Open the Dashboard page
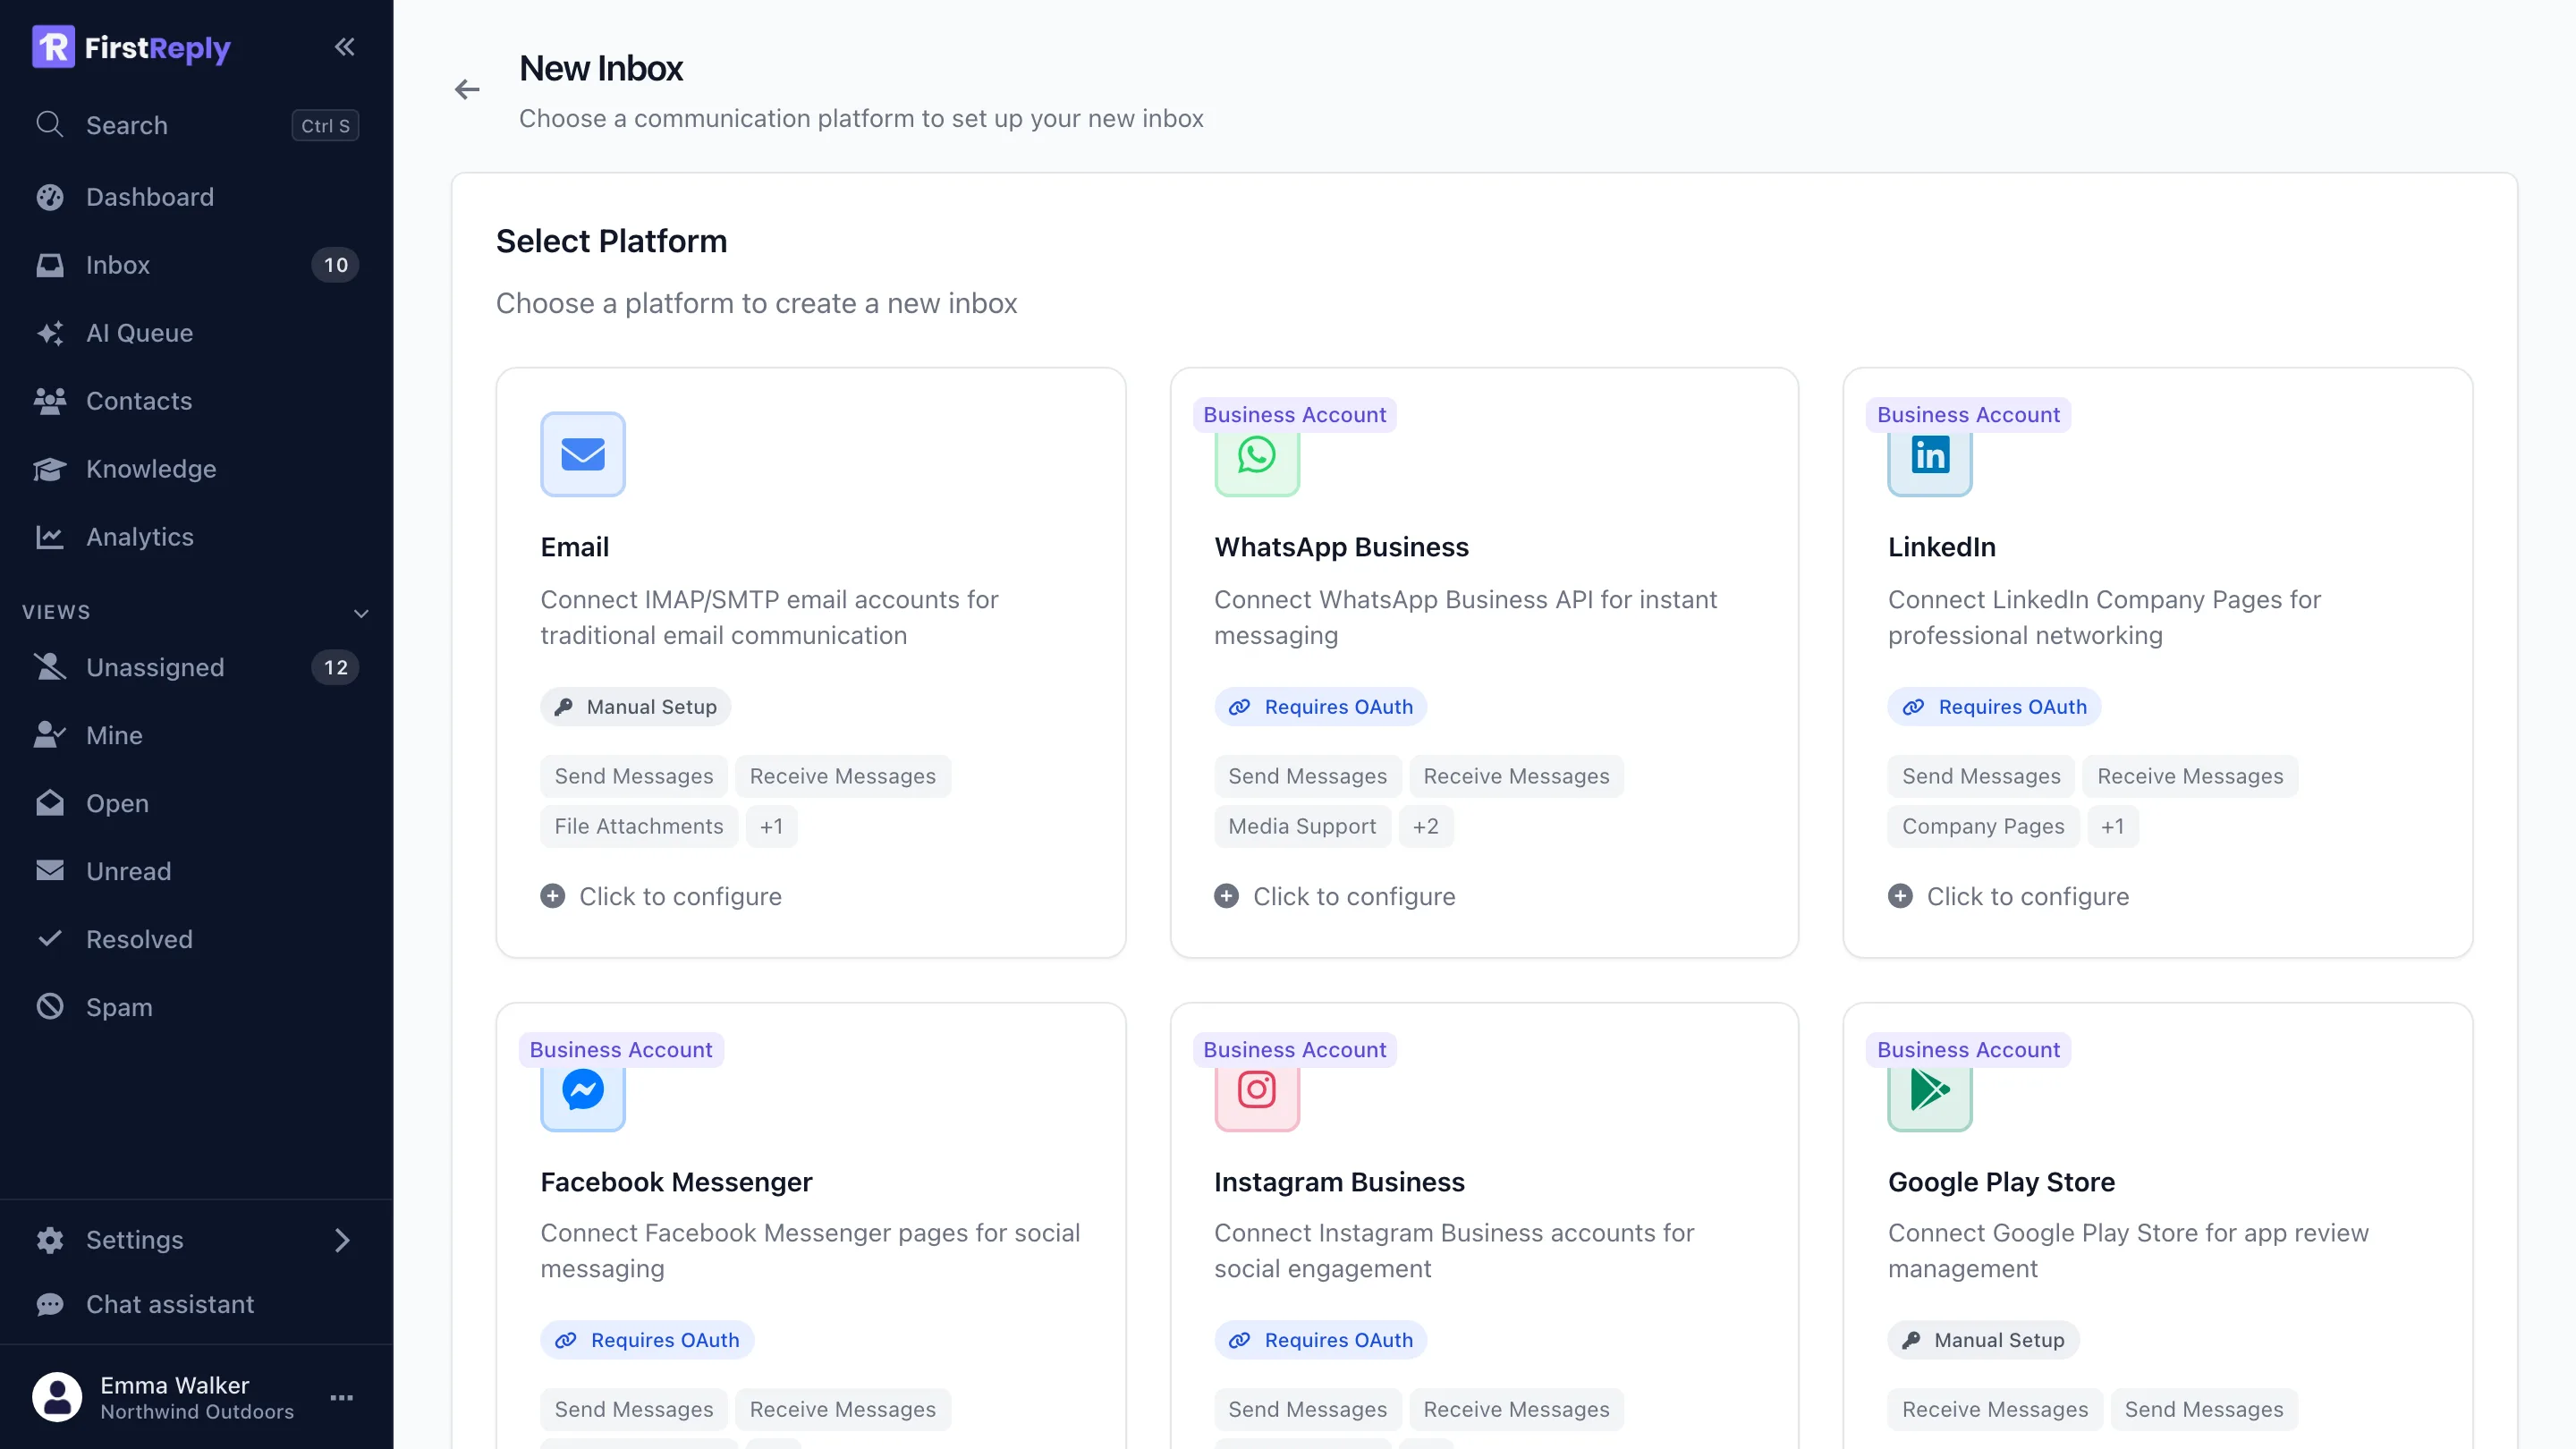 click(196, 197)
